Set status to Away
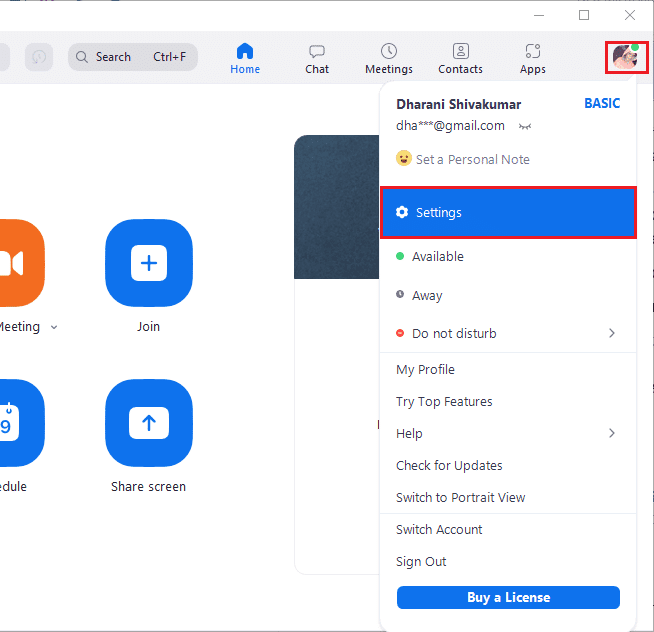The image size is (654, 632). [x=508, y=295]
